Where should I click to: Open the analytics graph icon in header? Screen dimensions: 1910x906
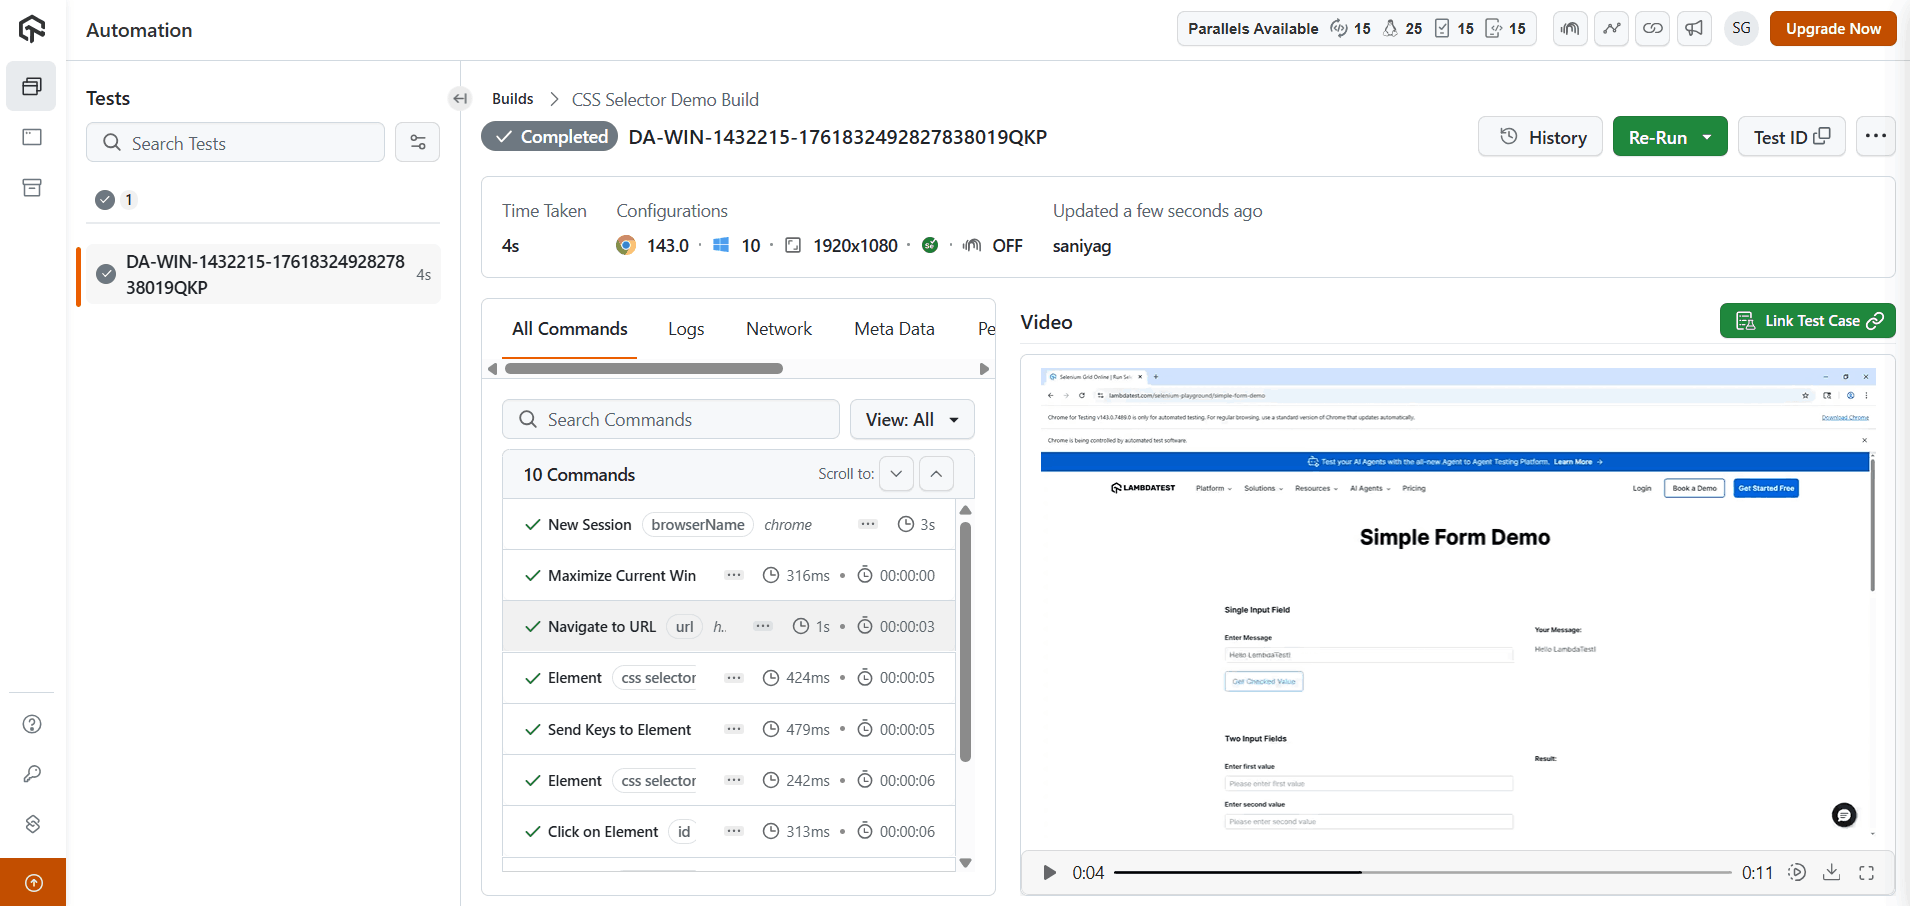[x=1612, y=29]
